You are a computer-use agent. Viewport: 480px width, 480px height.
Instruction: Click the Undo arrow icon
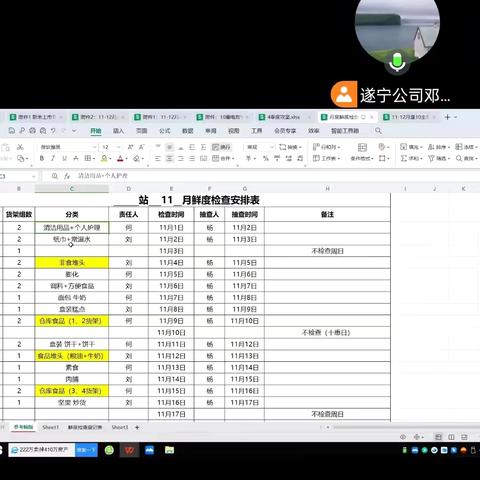pos(53,131)
